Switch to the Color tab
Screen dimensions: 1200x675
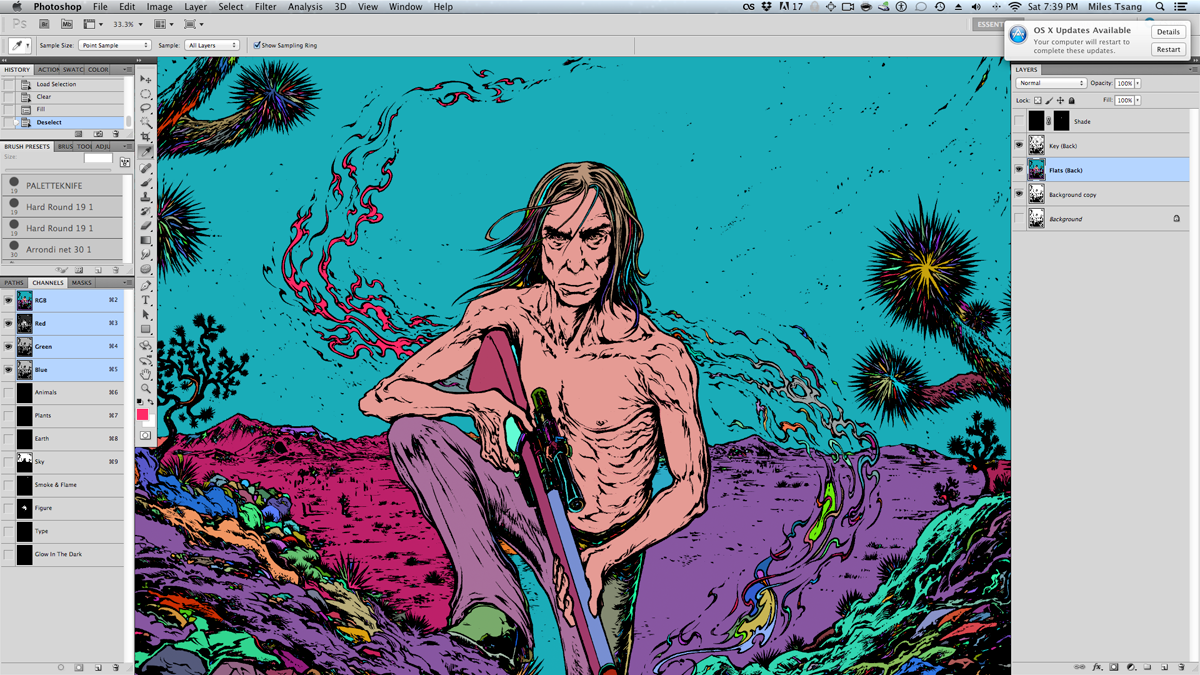point(98,70)
